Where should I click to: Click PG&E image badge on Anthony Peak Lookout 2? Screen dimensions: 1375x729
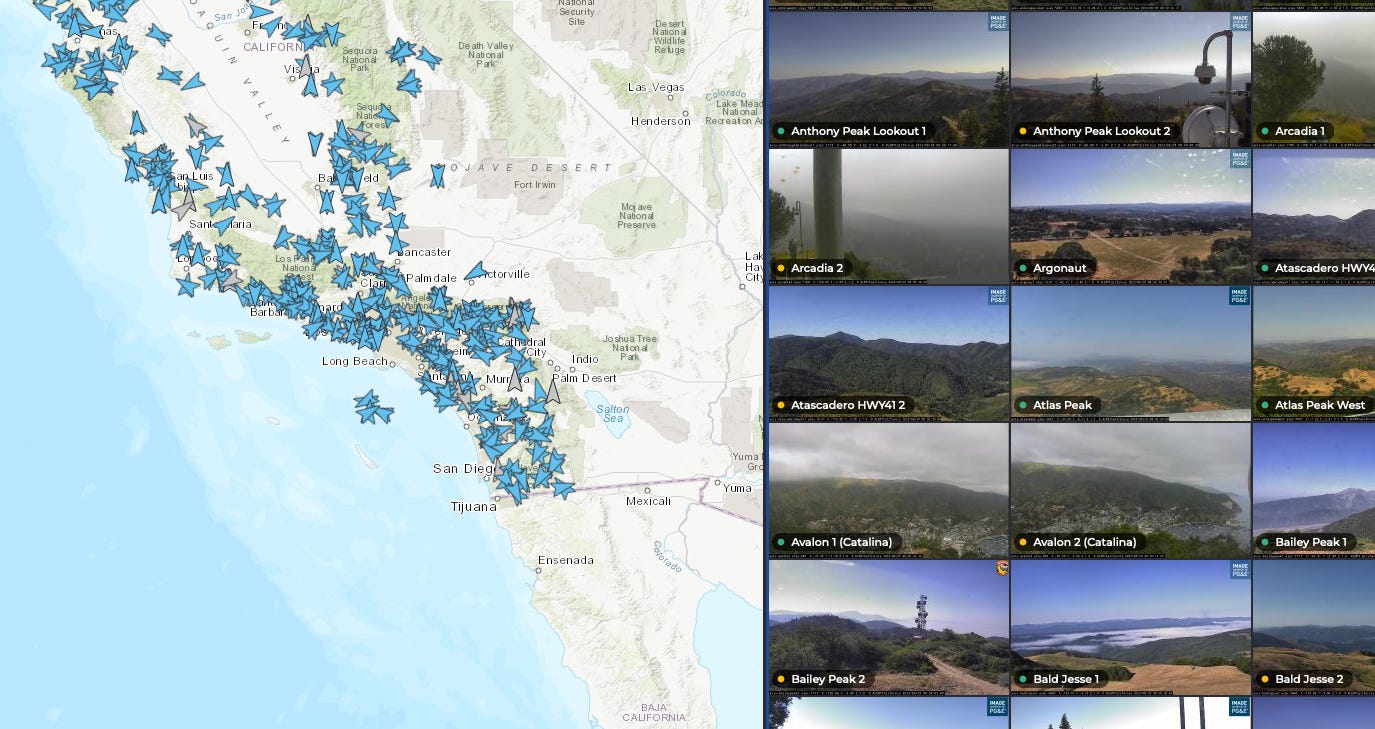[x=1239, y=21]
